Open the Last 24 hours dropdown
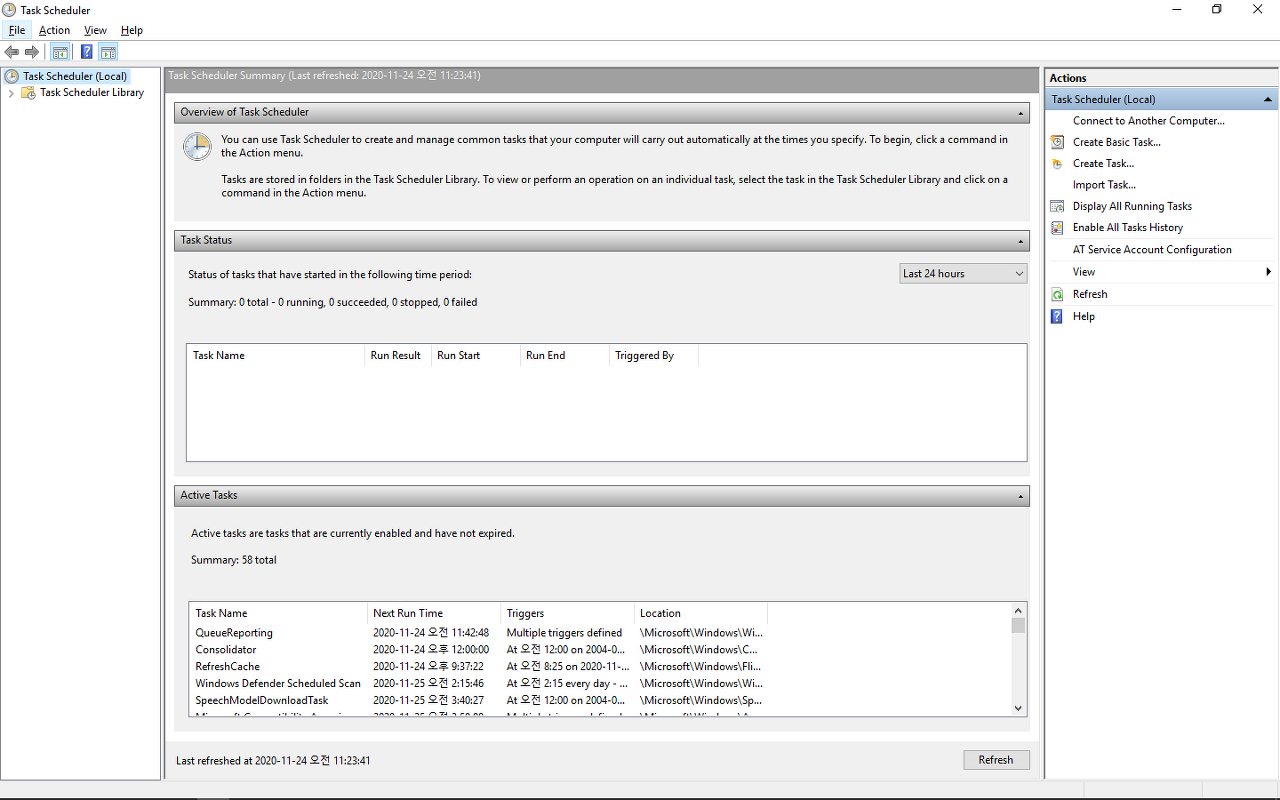 coord(963,273)
